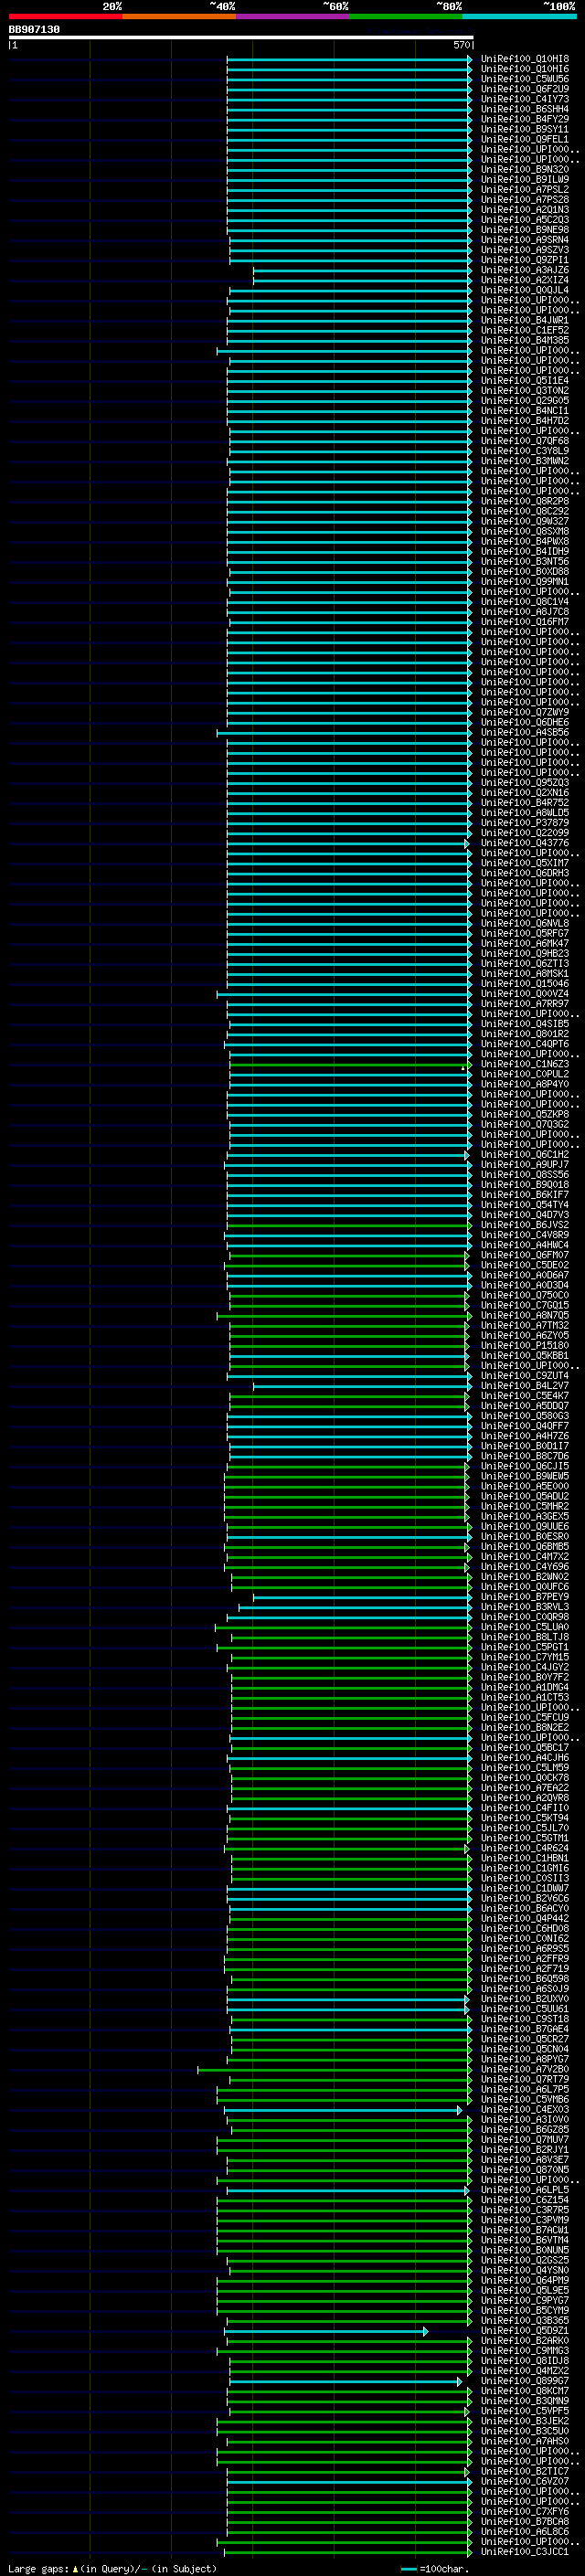Select the UniRef100_B8C7D6 label
Image resolution: width=585 pixels, height=2576 pixels.
pos(525,1456)
